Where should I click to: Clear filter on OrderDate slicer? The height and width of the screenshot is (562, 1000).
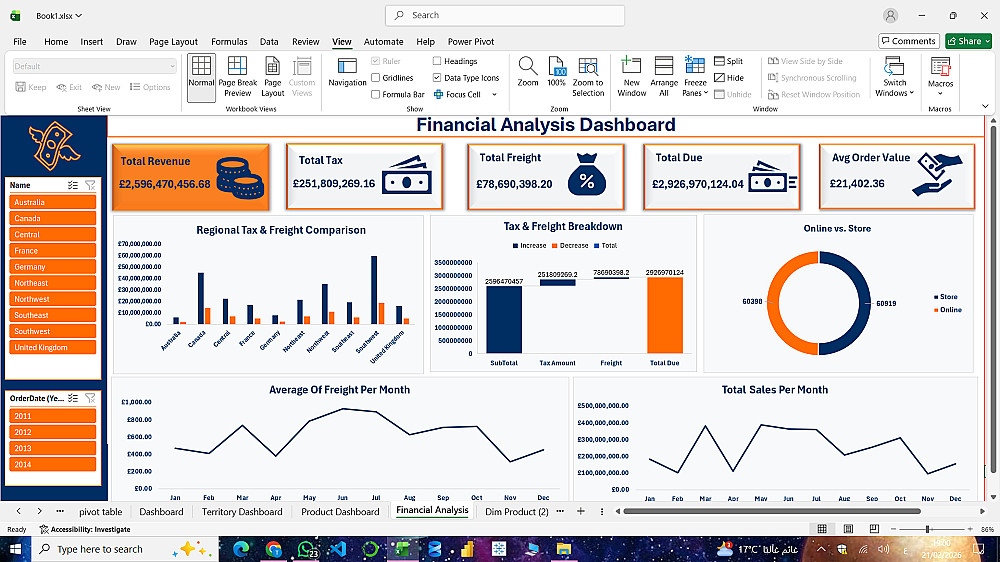tap(90, 398)
